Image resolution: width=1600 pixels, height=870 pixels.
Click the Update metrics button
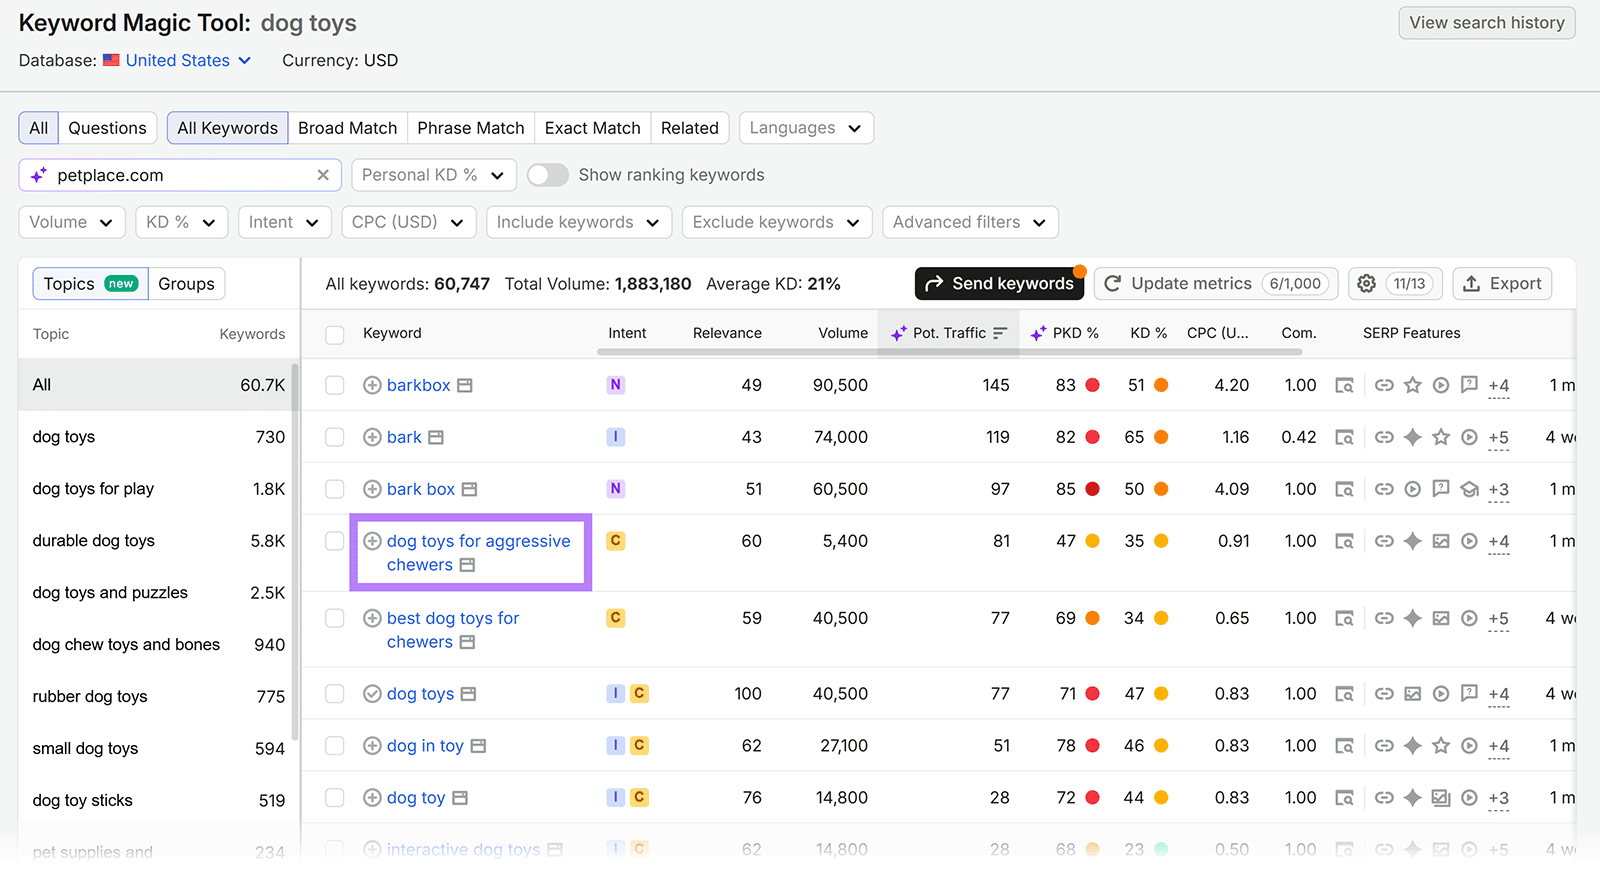click(1216, 284)
